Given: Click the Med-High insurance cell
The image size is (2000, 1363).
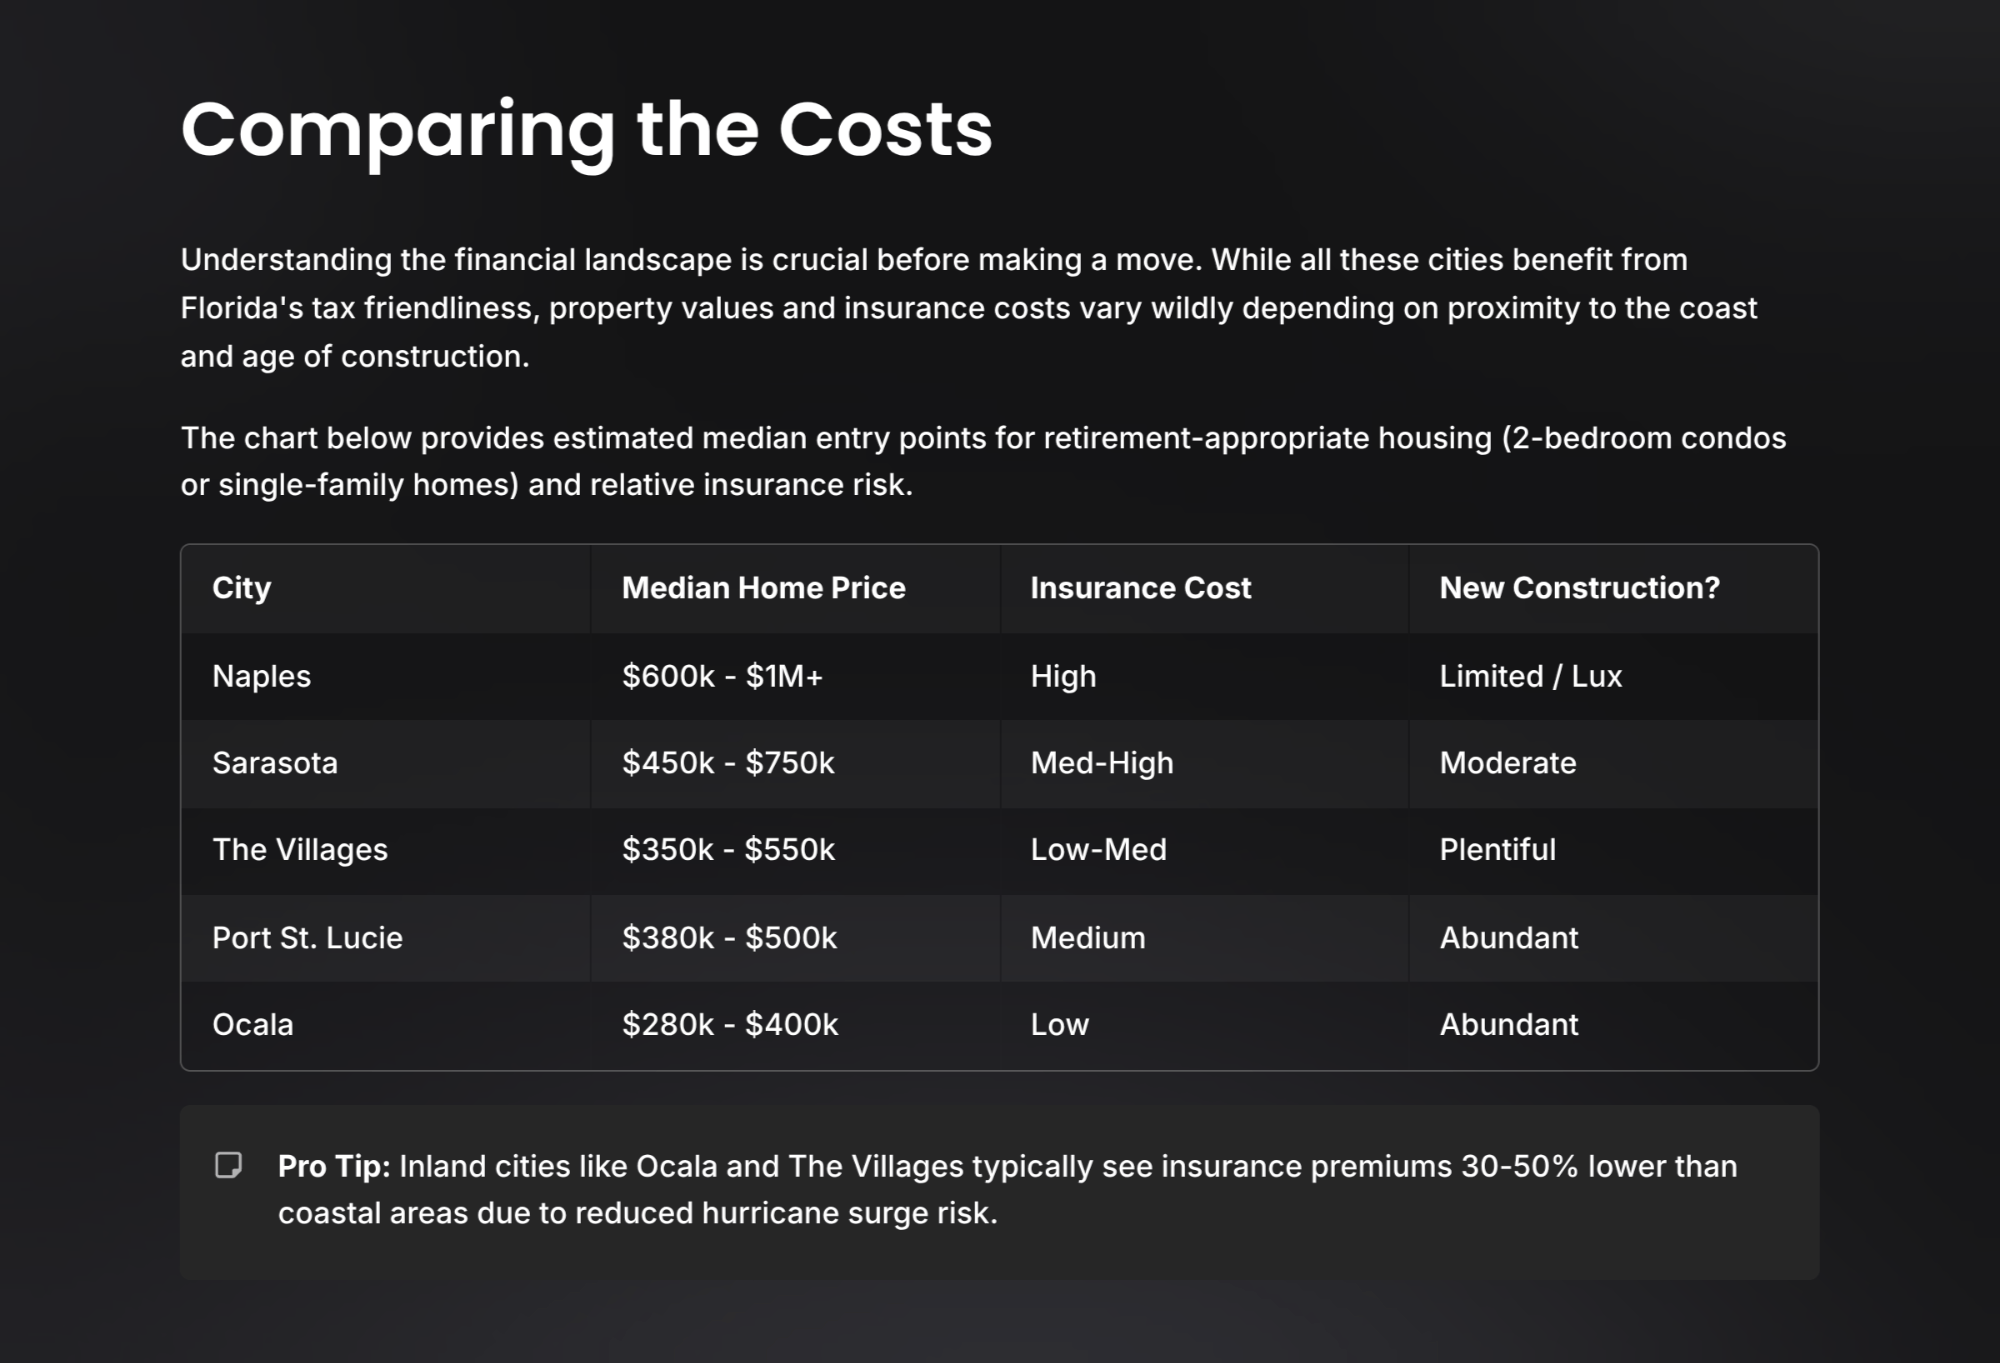Looking at the screenshot, I should (x=1102, y=763).
